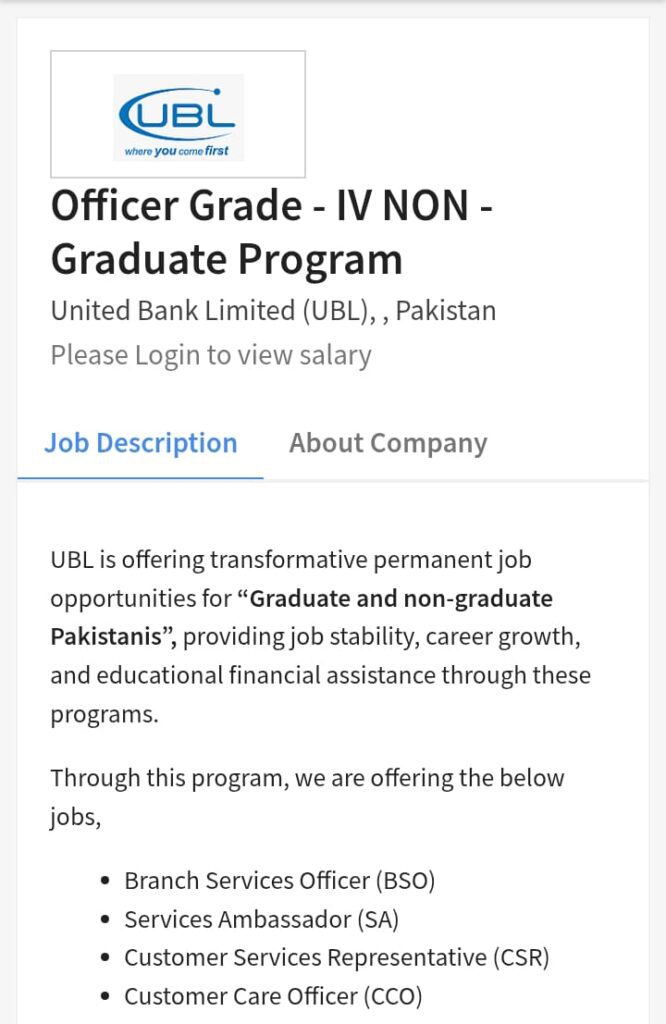Screen dimensions: 666x1024
Task: Click the bullet beside Customer Care Officer
Action: click(x=104, y=996)
